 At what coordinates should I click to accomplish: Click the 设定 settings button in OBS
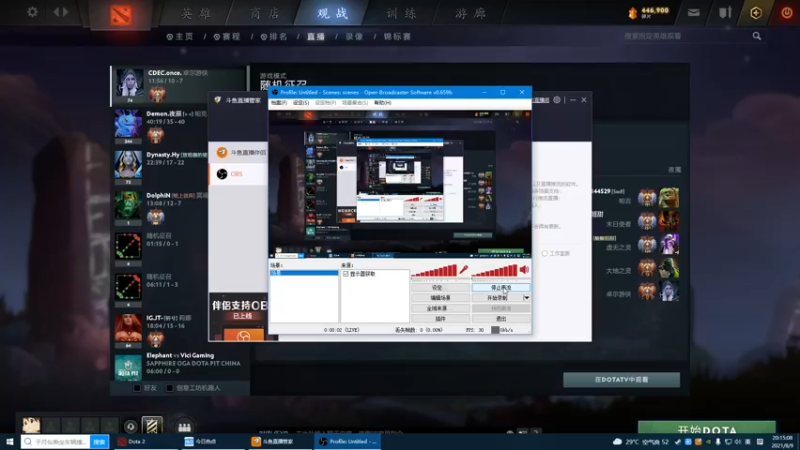[440, 288]
